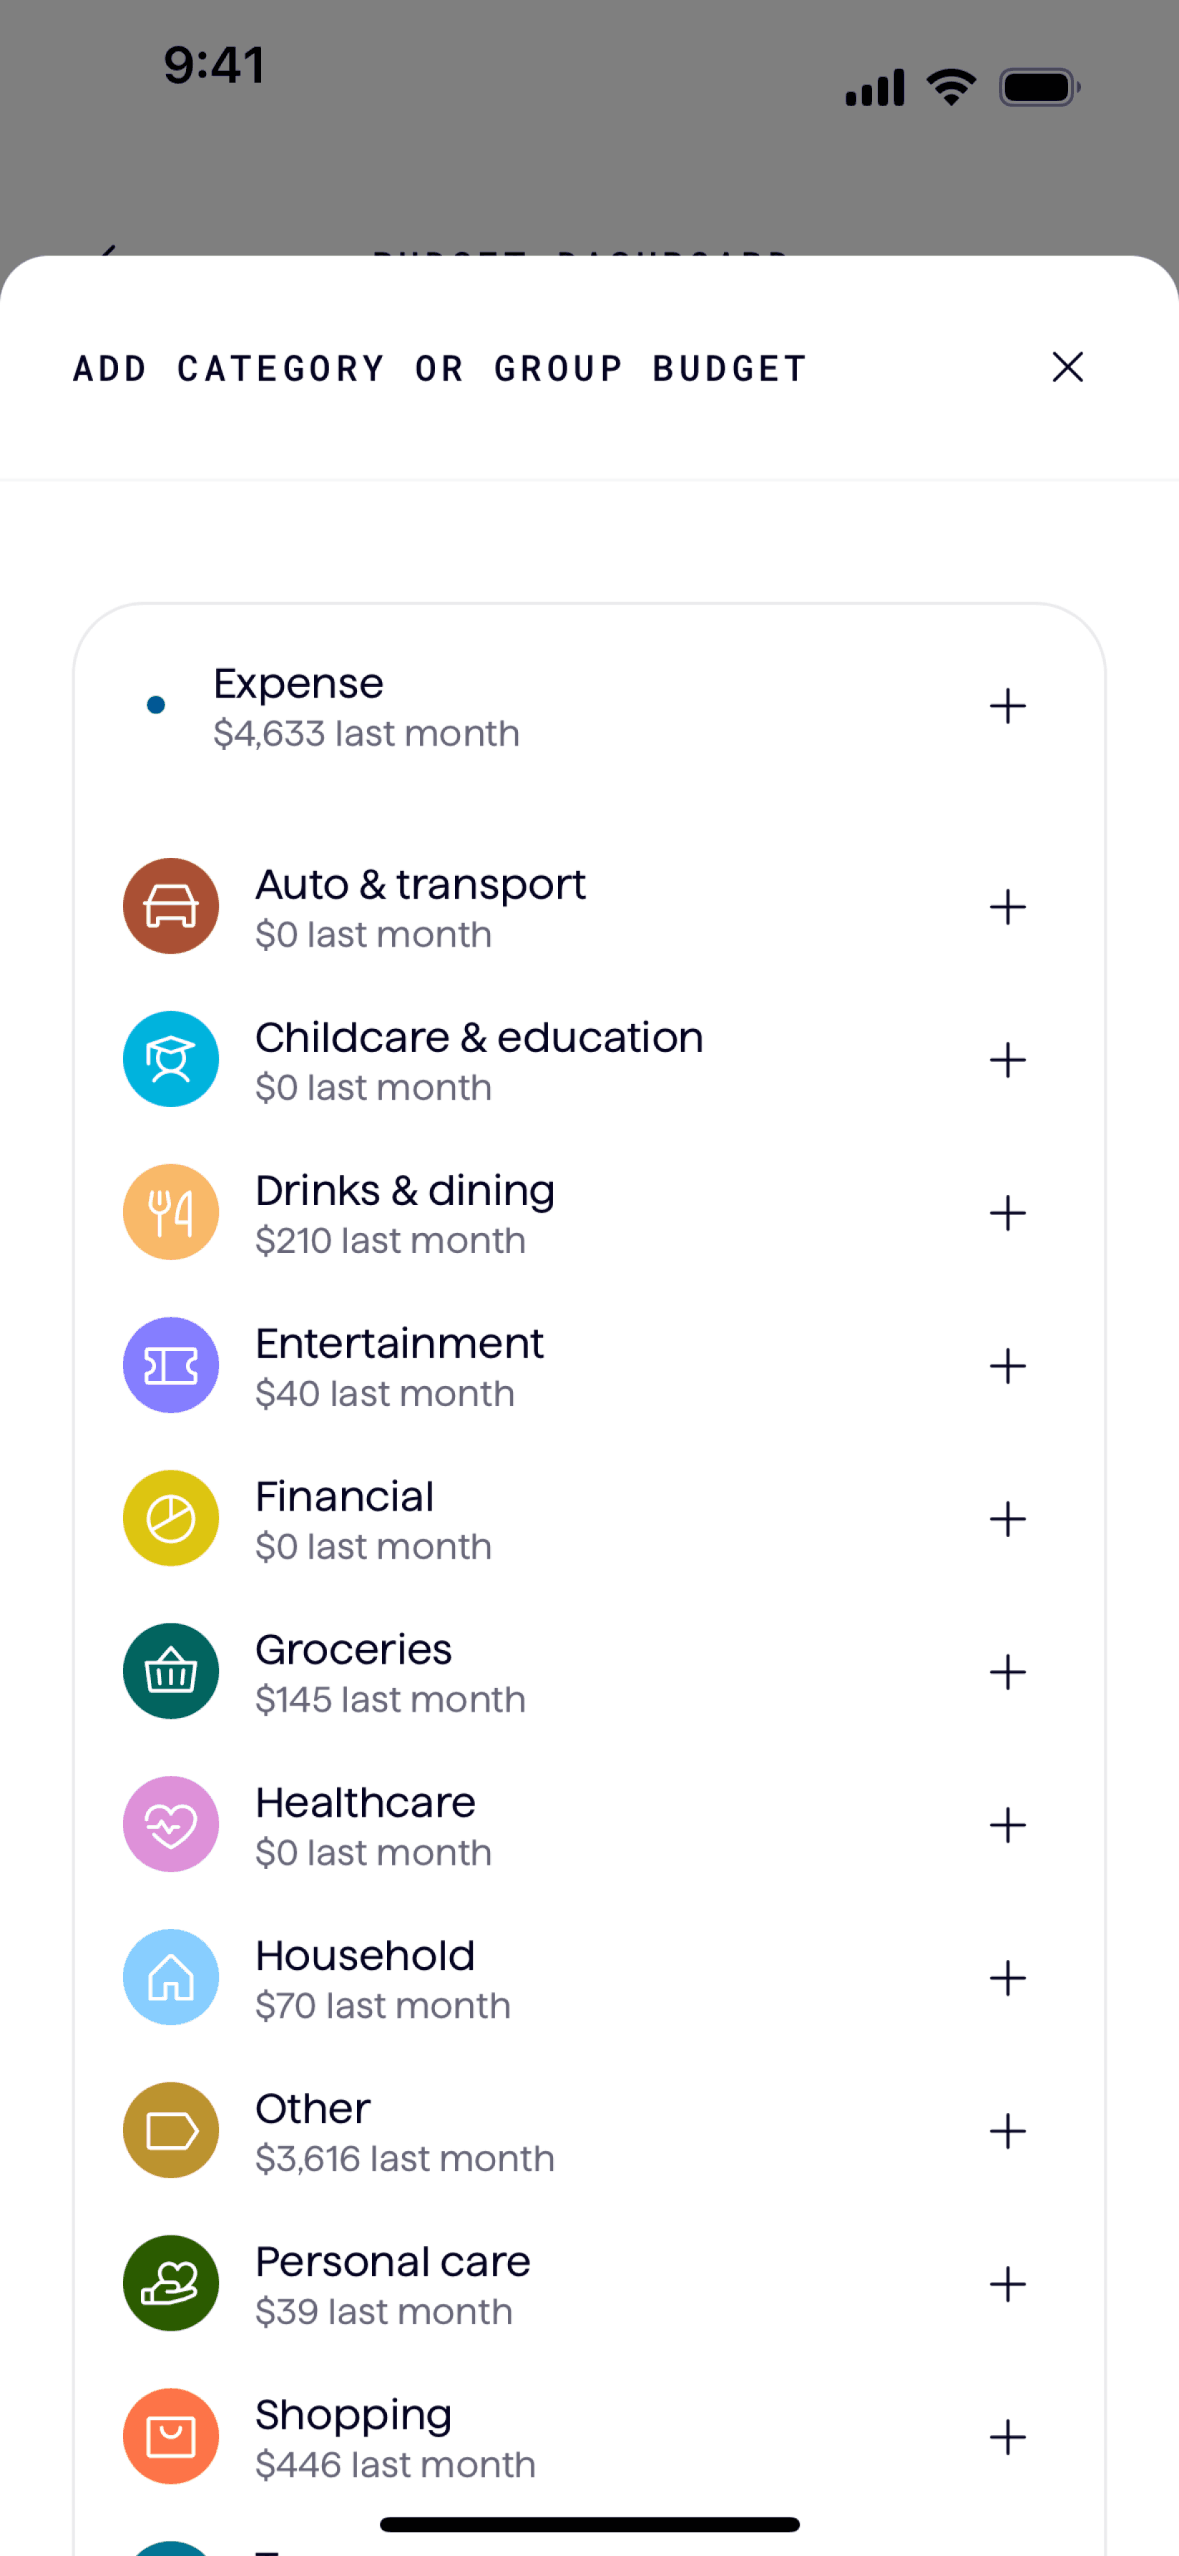This screenshot has width=1179, height=2556.
Task: Select the Other $3,616 last month row
Action: [404, 2131]
